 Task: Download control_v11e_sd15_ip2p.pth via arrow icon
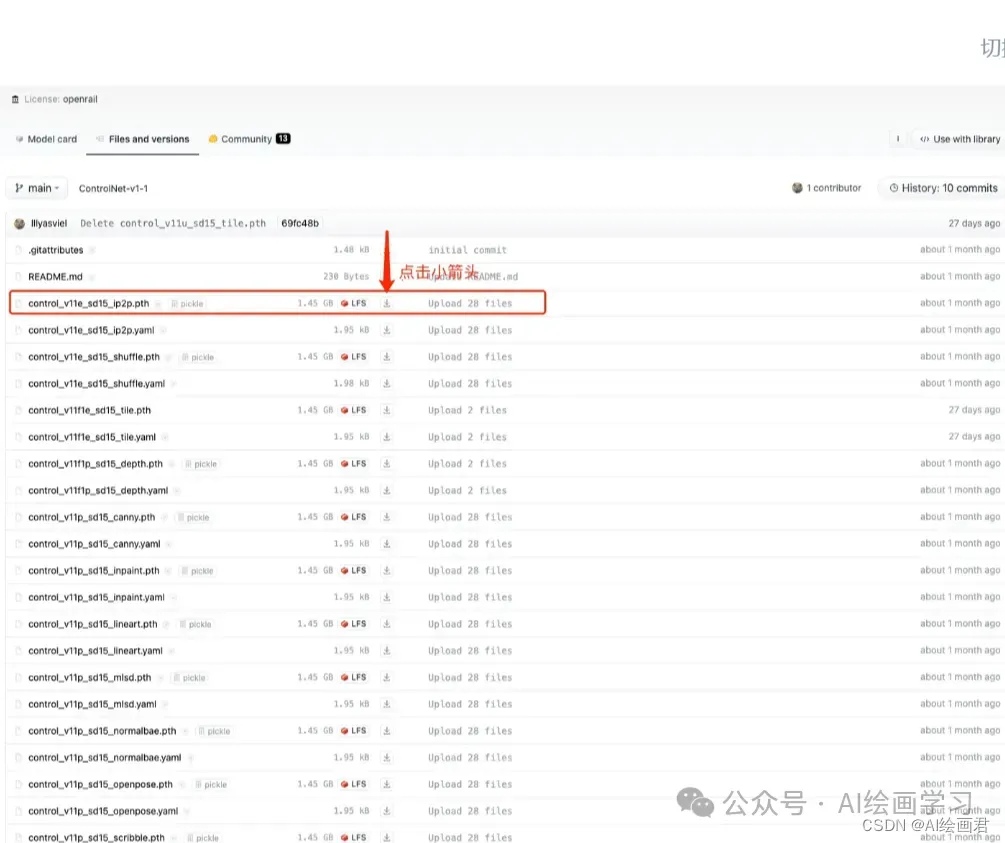386,303
